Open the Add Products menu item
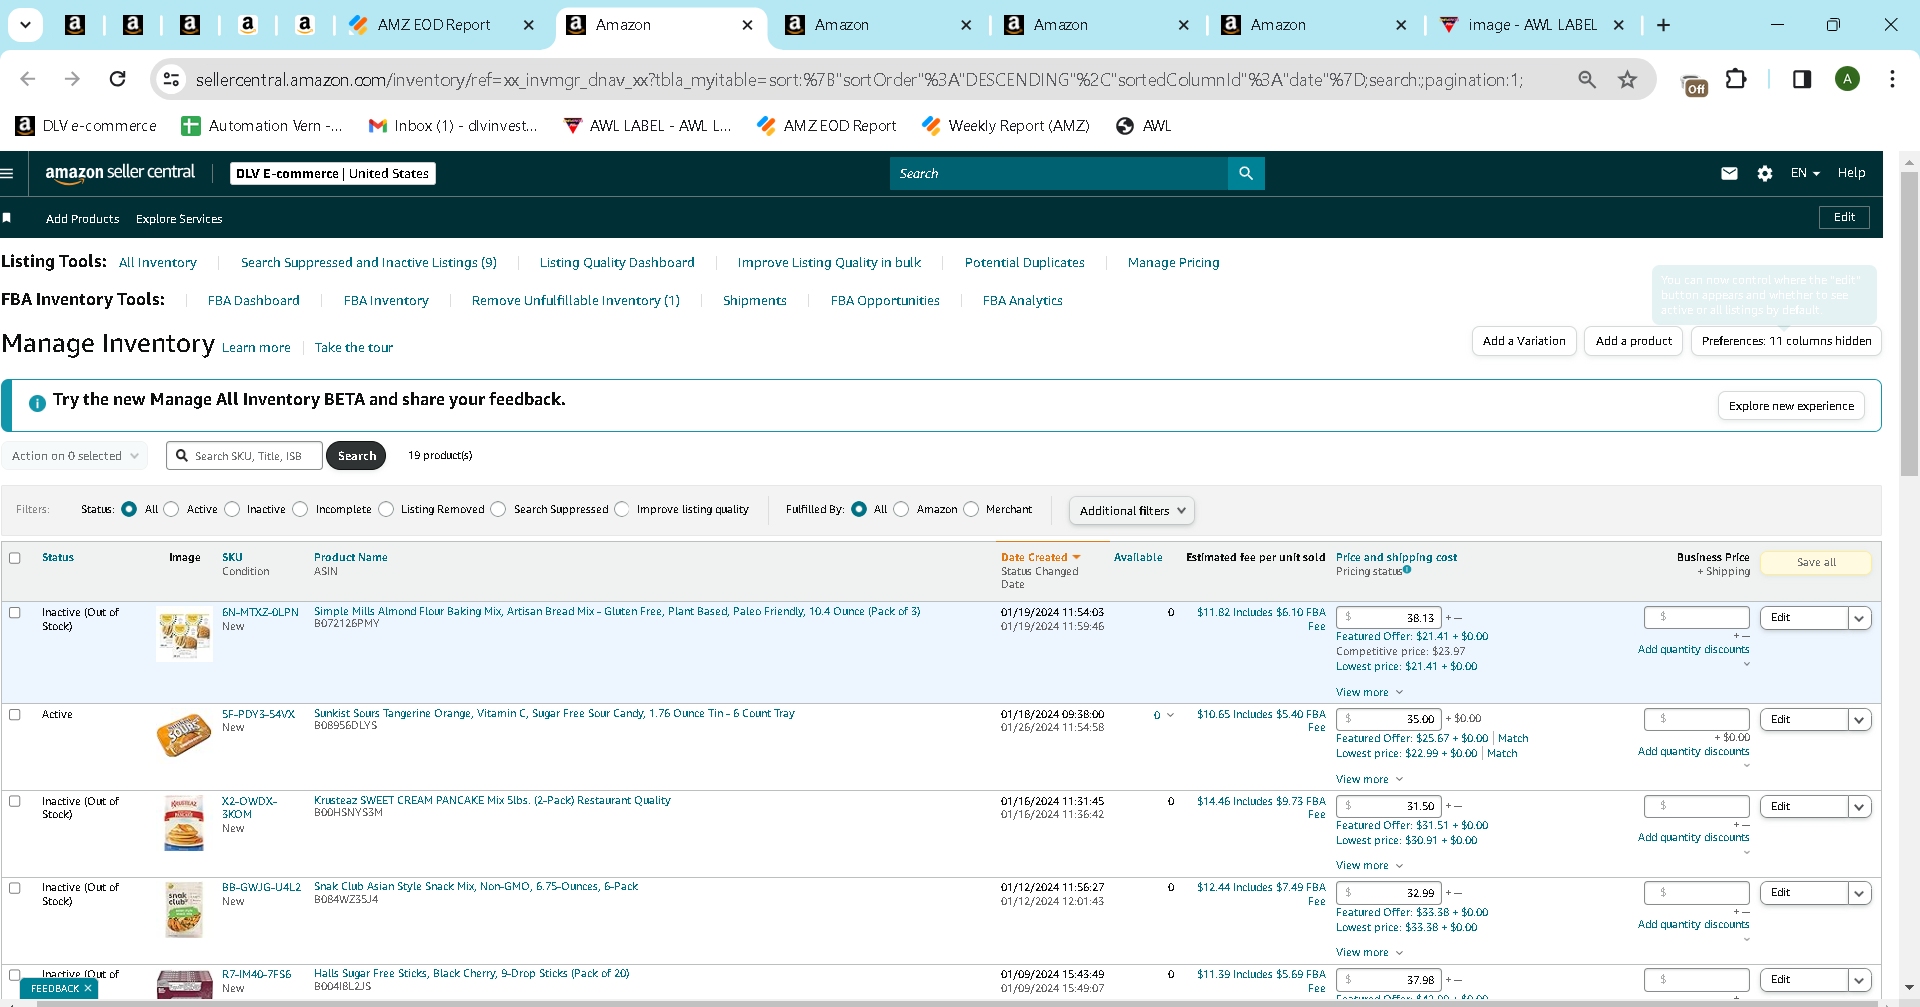The height and width of the screenshot is (1007, 1920). click(x=83, y=219)
